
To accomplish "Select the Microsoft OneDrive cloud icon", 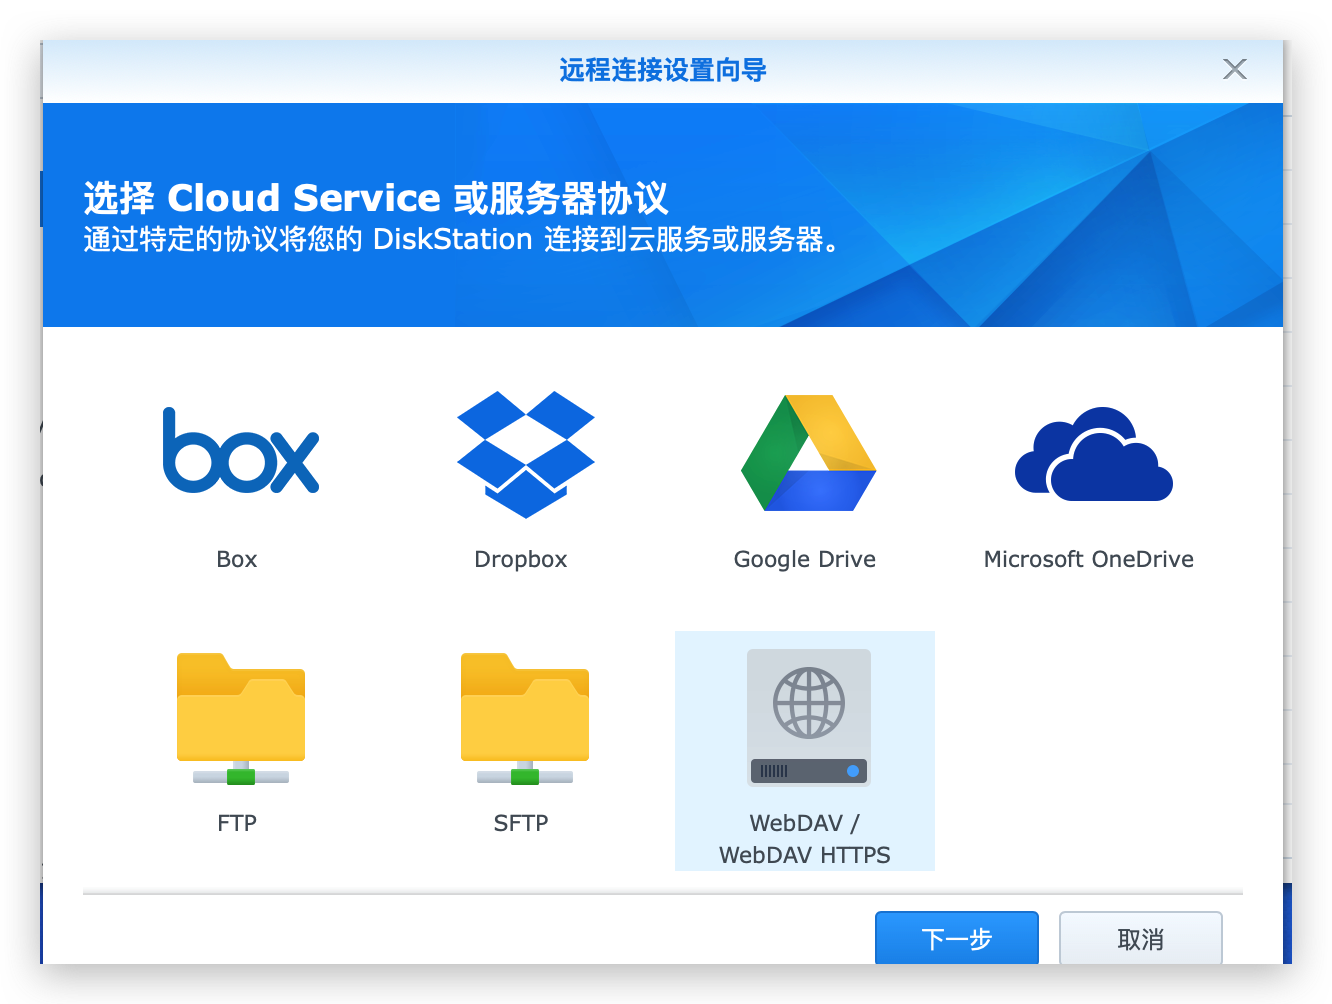I will pyautogui.click(x=1093, y=454).
